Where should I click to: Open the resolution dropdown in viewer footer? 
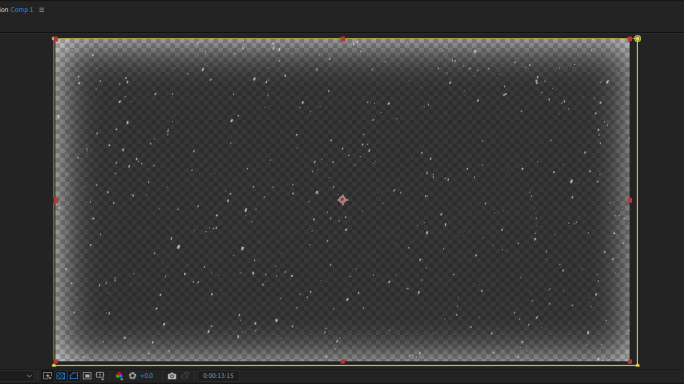[x=17, y=376]
